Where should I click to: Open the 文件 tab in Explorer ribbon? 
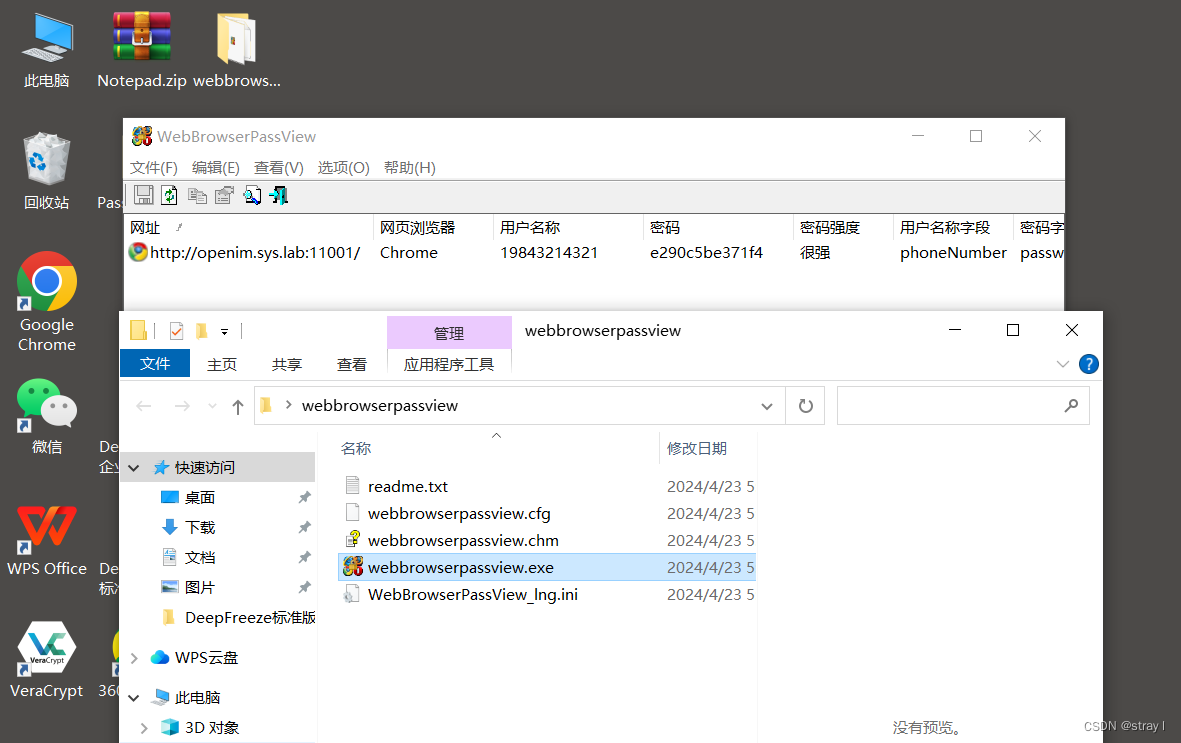[154, 363]
